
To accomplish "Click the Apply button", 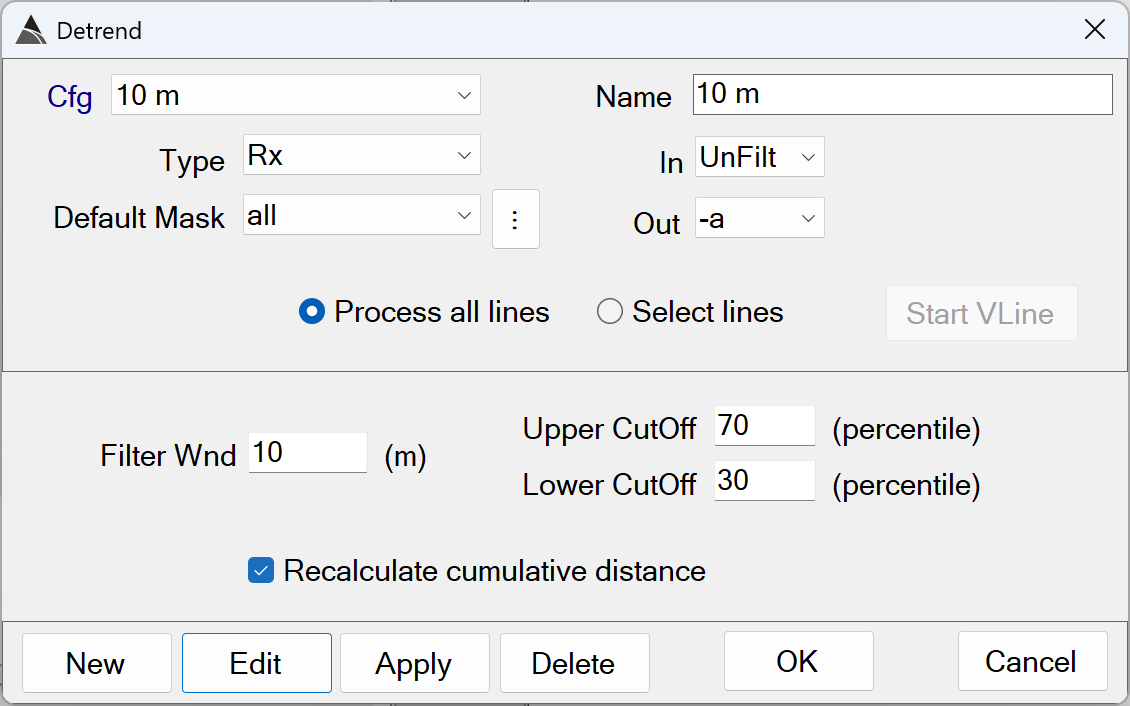I will 414,663.
